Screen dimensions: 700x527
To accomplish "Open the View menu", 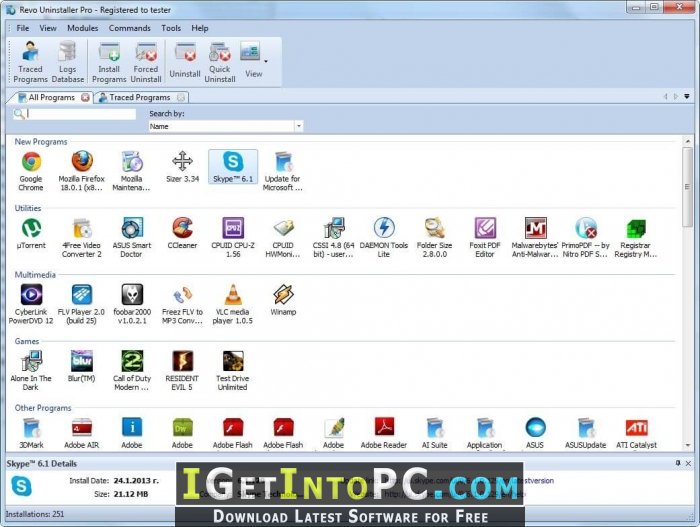I will tap(48, 28).
